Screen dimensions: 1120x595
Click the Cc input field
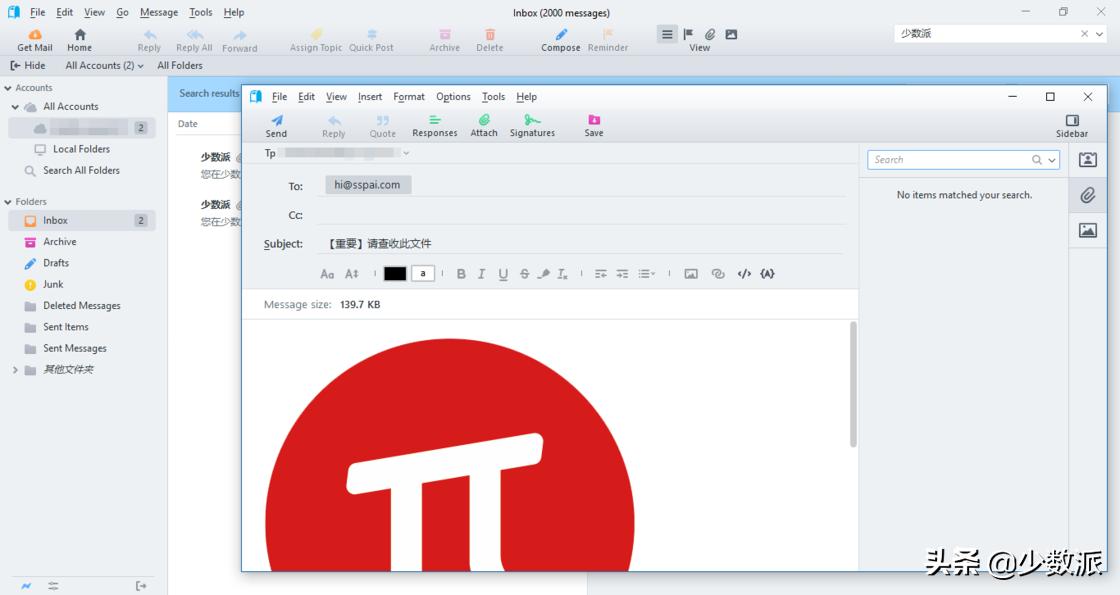(583, 215)
